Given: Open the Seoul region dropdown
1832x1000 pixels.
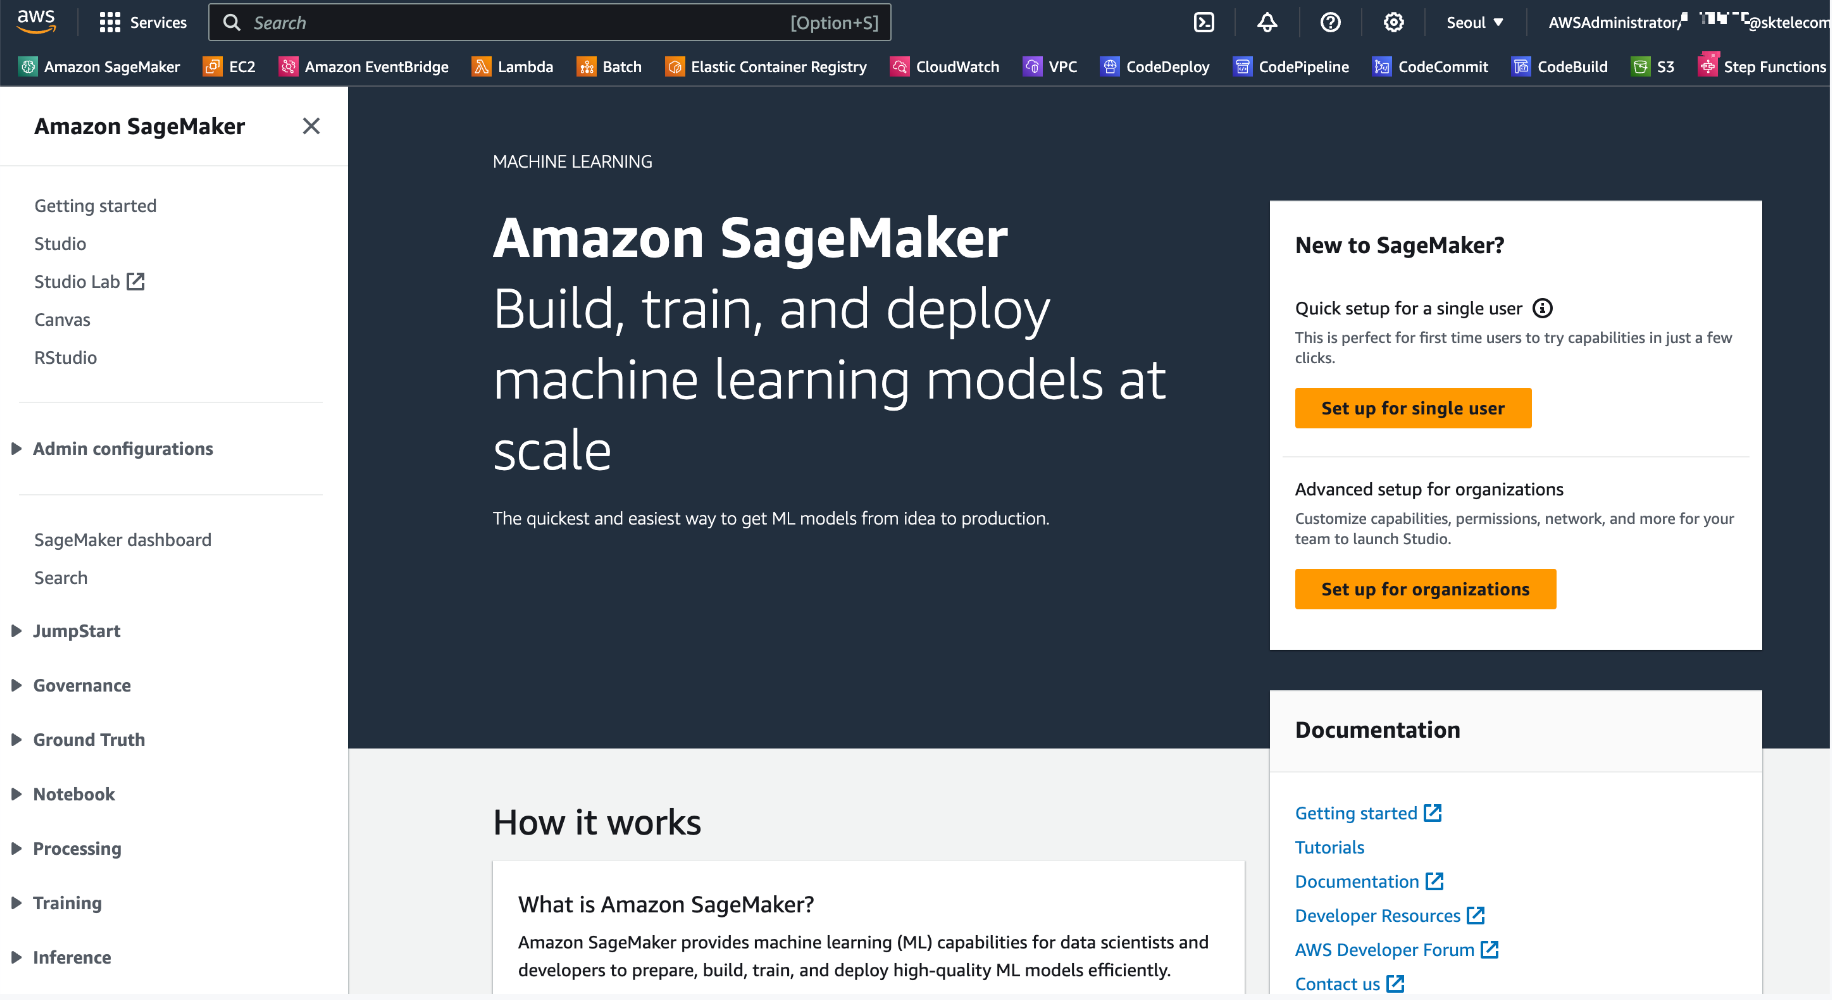Looking at the screenshot, I should click(x=1475, y=22).
